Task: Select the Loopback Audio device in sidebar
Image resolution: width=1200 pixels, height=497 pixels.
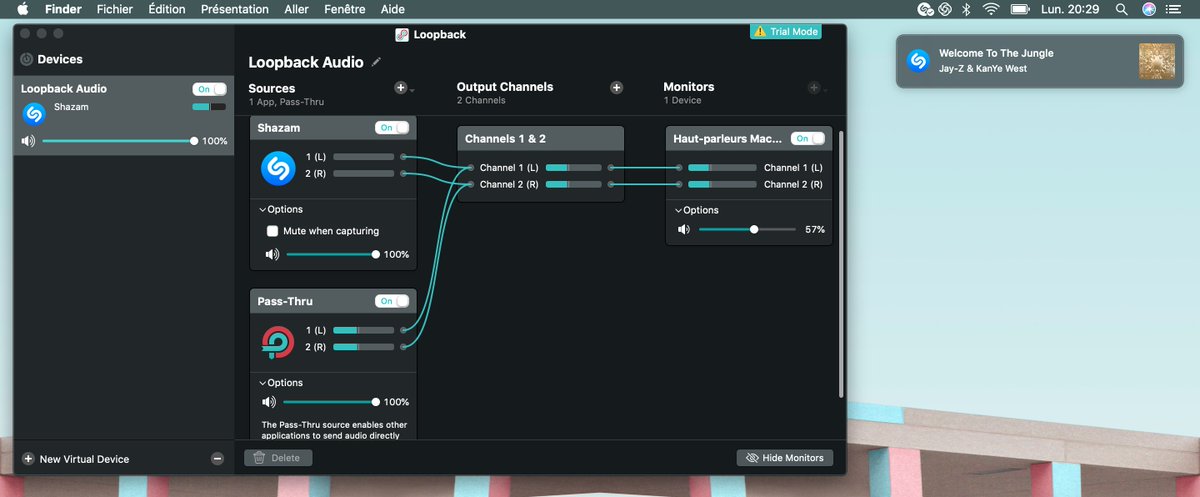Action: [124, 116]
